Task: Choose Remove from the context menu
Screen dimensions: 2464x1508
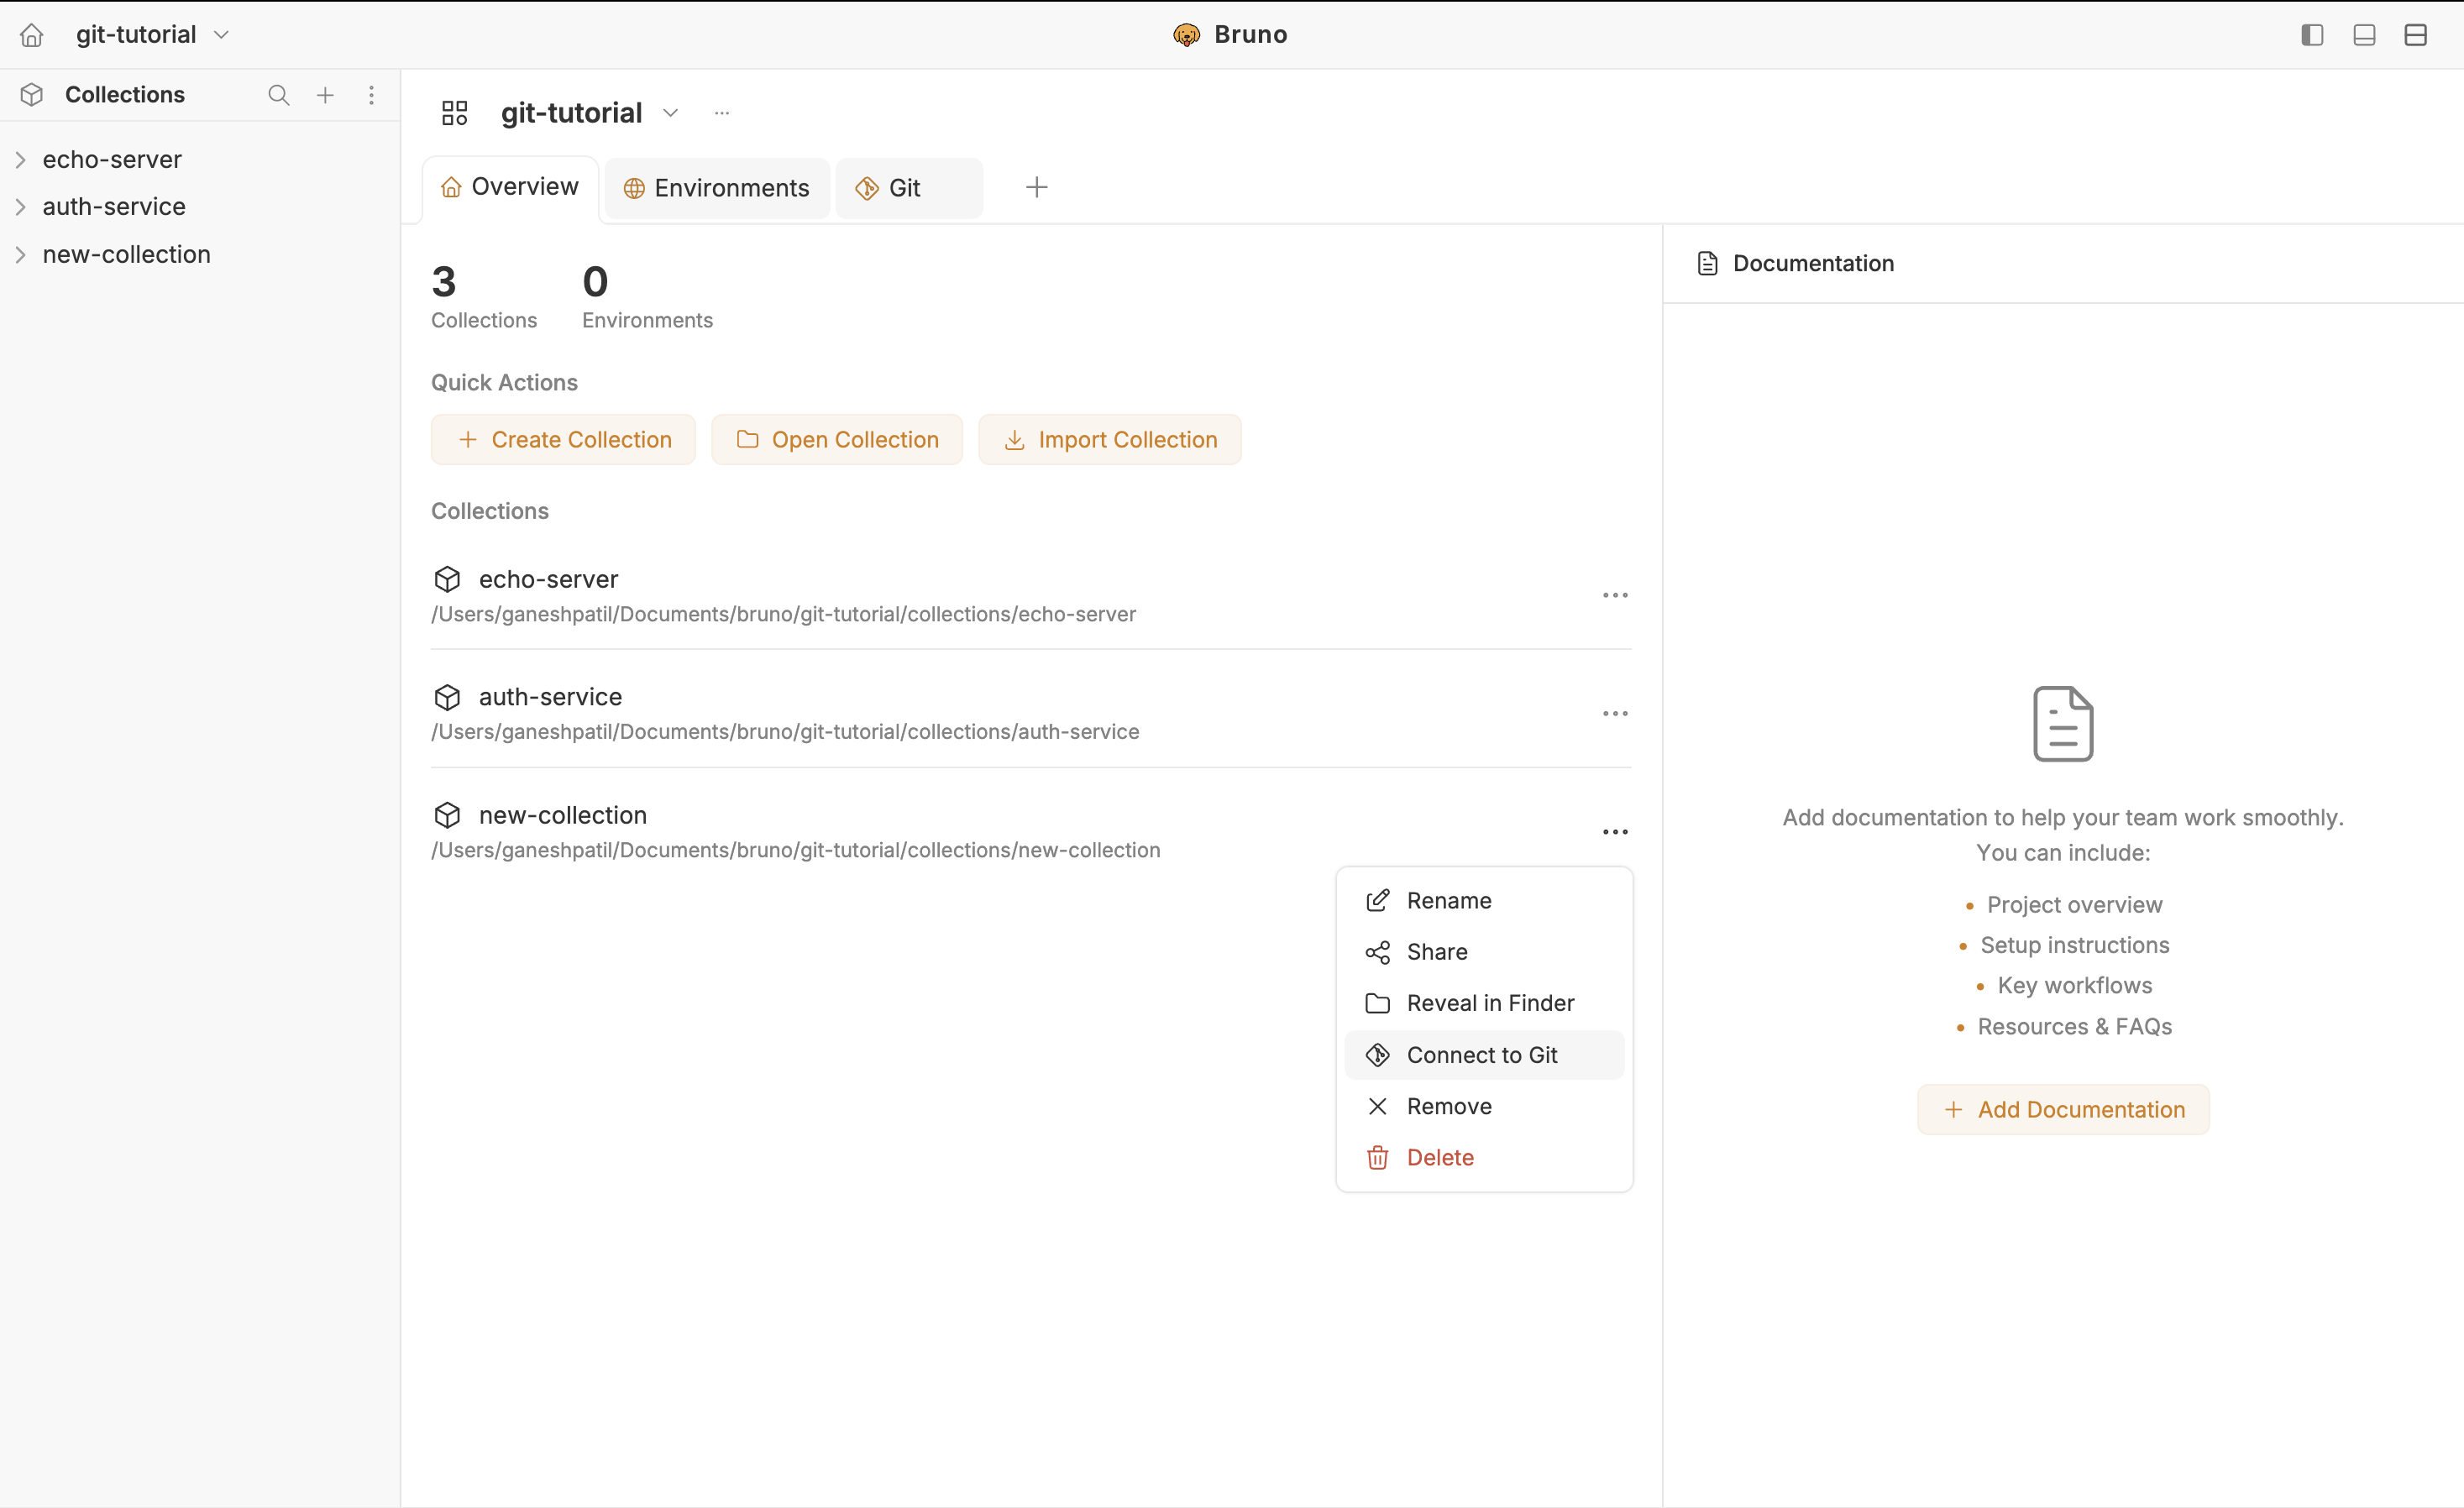Action: pyautogui.click(x=1484, y=1107)
